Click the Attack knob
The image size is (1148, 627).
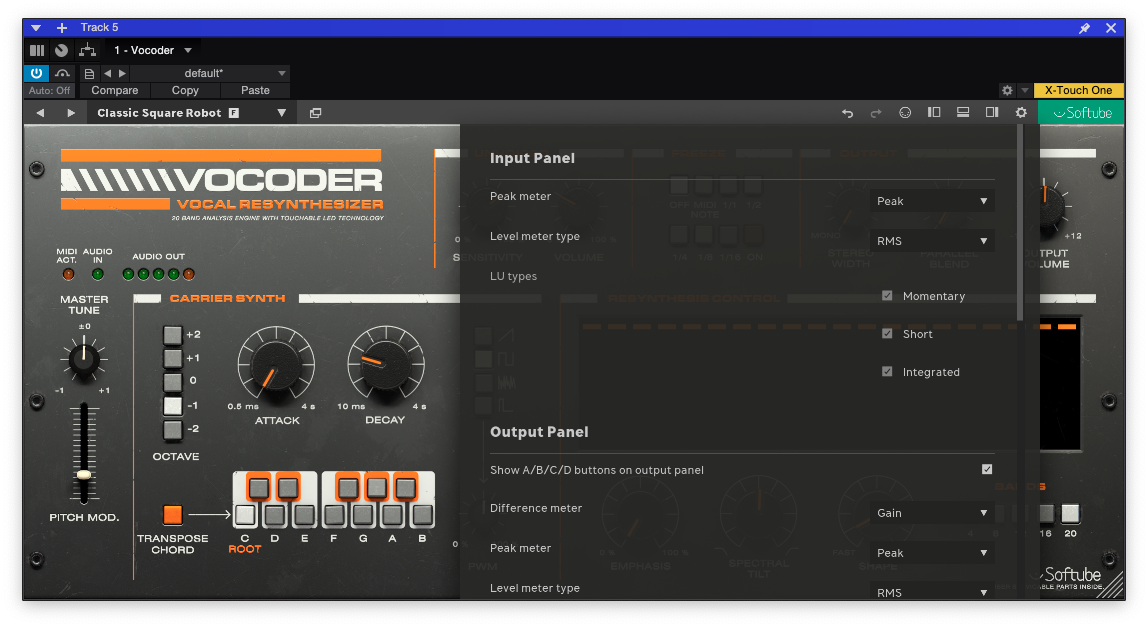(276, 365)
